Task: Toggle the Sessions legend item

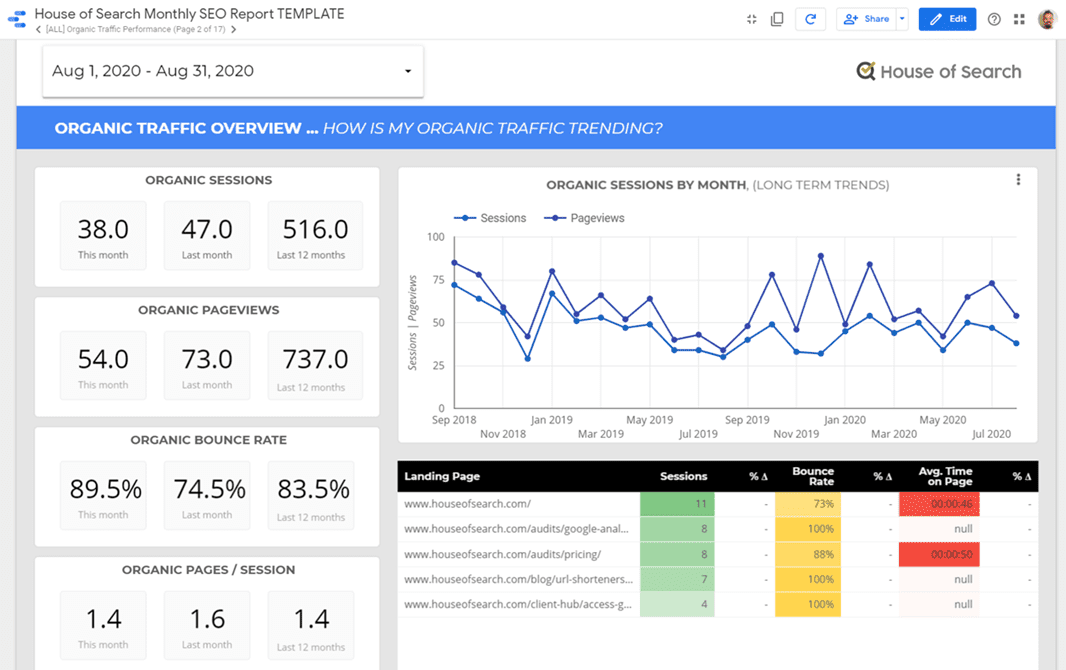Action: pyautogui.click(x=490, y=218)
